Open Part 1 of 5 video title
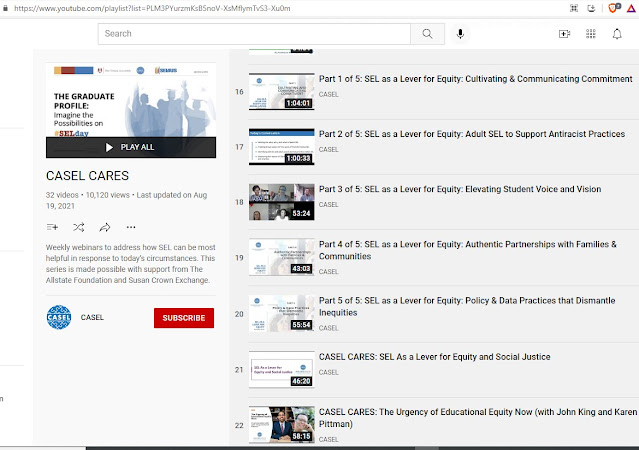Image resolution: width=639 pixels, height=450 pixels. point(475,79)
